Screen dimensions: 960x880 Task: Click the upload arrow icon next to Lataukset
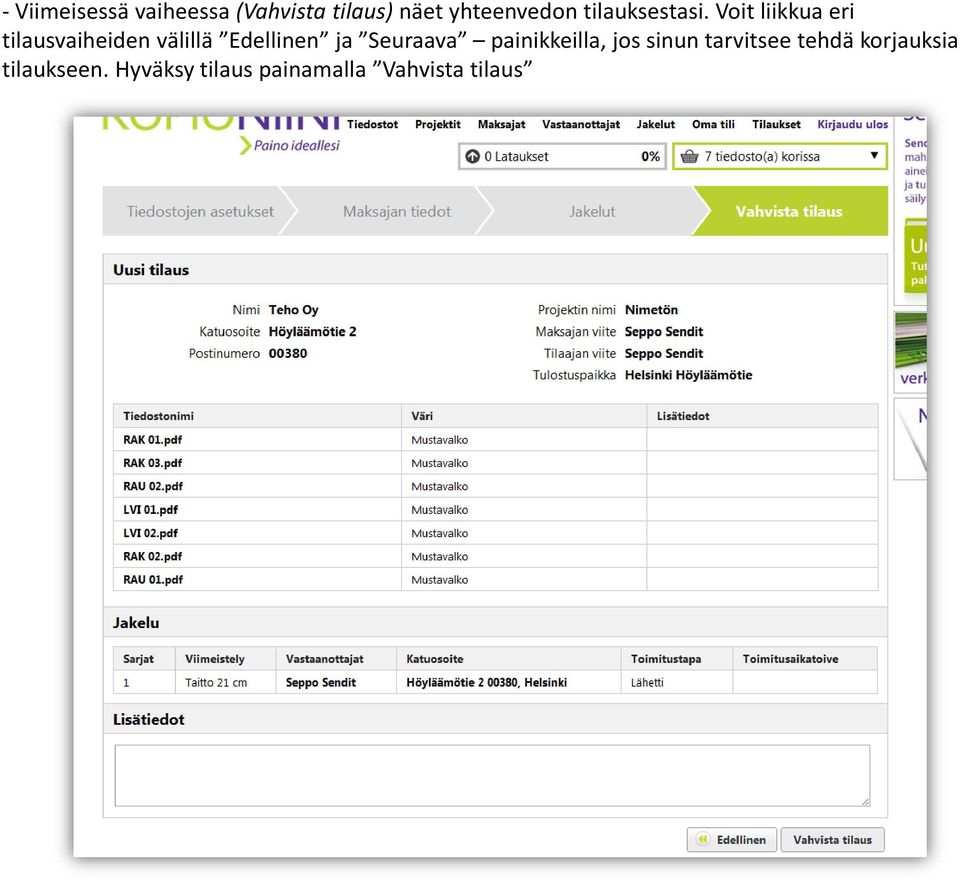pyautogui.click(x=473, y=156)
